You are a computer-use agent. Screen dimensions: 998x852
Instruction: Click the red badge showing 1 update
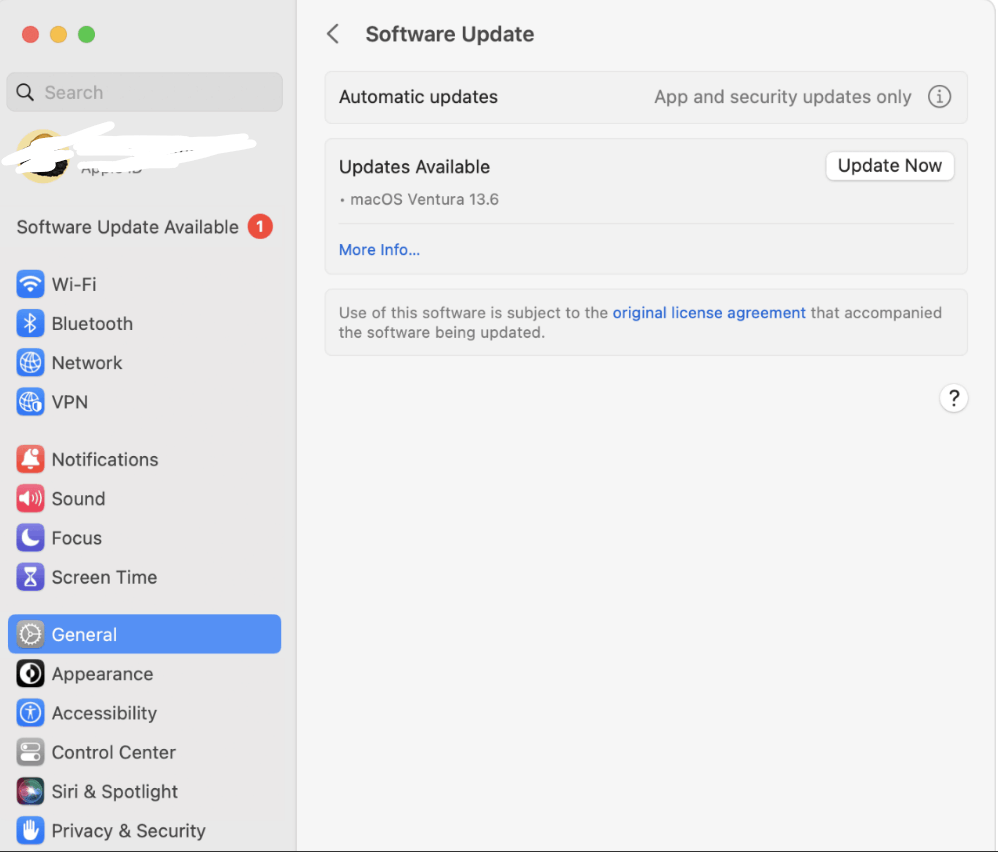pyautogui.click(x=260, y=227)
